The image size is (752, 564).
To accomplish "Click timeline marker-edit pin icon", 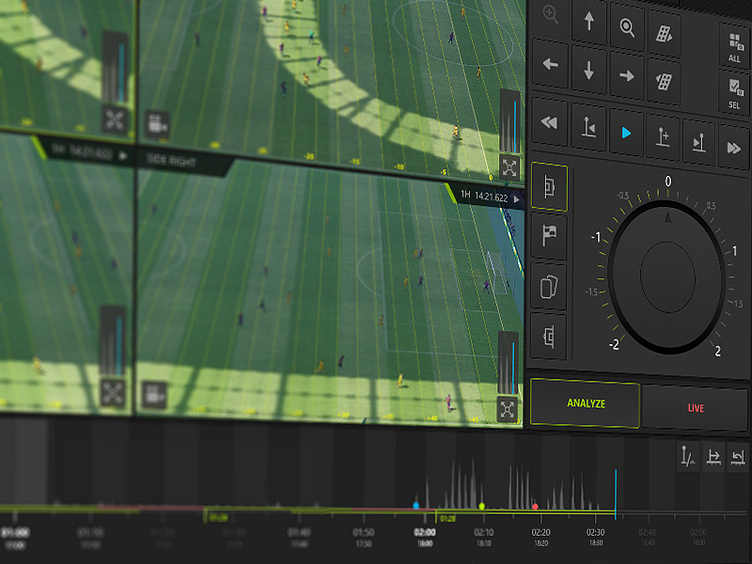I will pyautogui.click(x=688, y=456).
